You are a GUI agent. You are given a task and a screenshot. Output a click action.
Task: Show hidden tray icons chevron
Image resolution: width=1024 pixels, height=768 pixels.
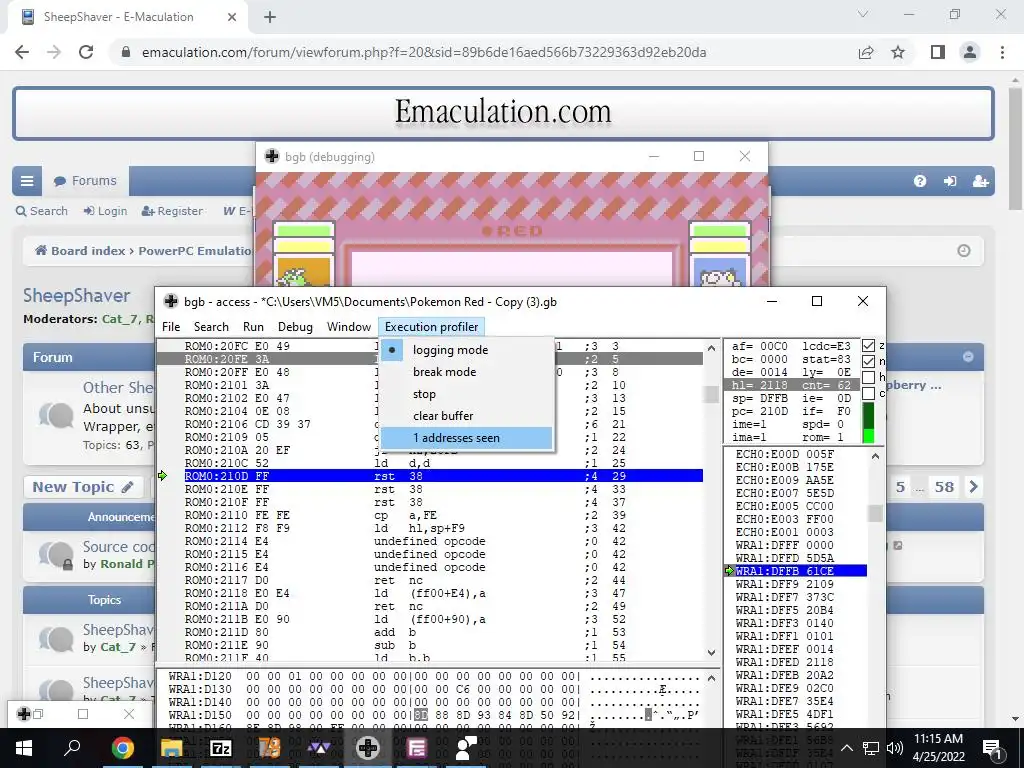[846, 748]
